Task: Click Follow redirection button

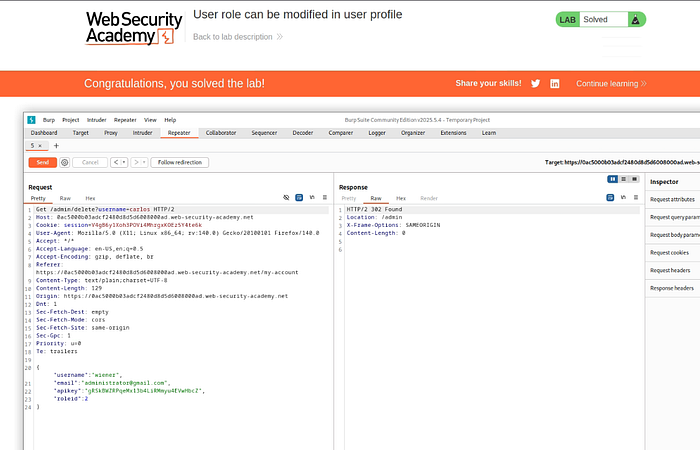Action: point(179,162)
